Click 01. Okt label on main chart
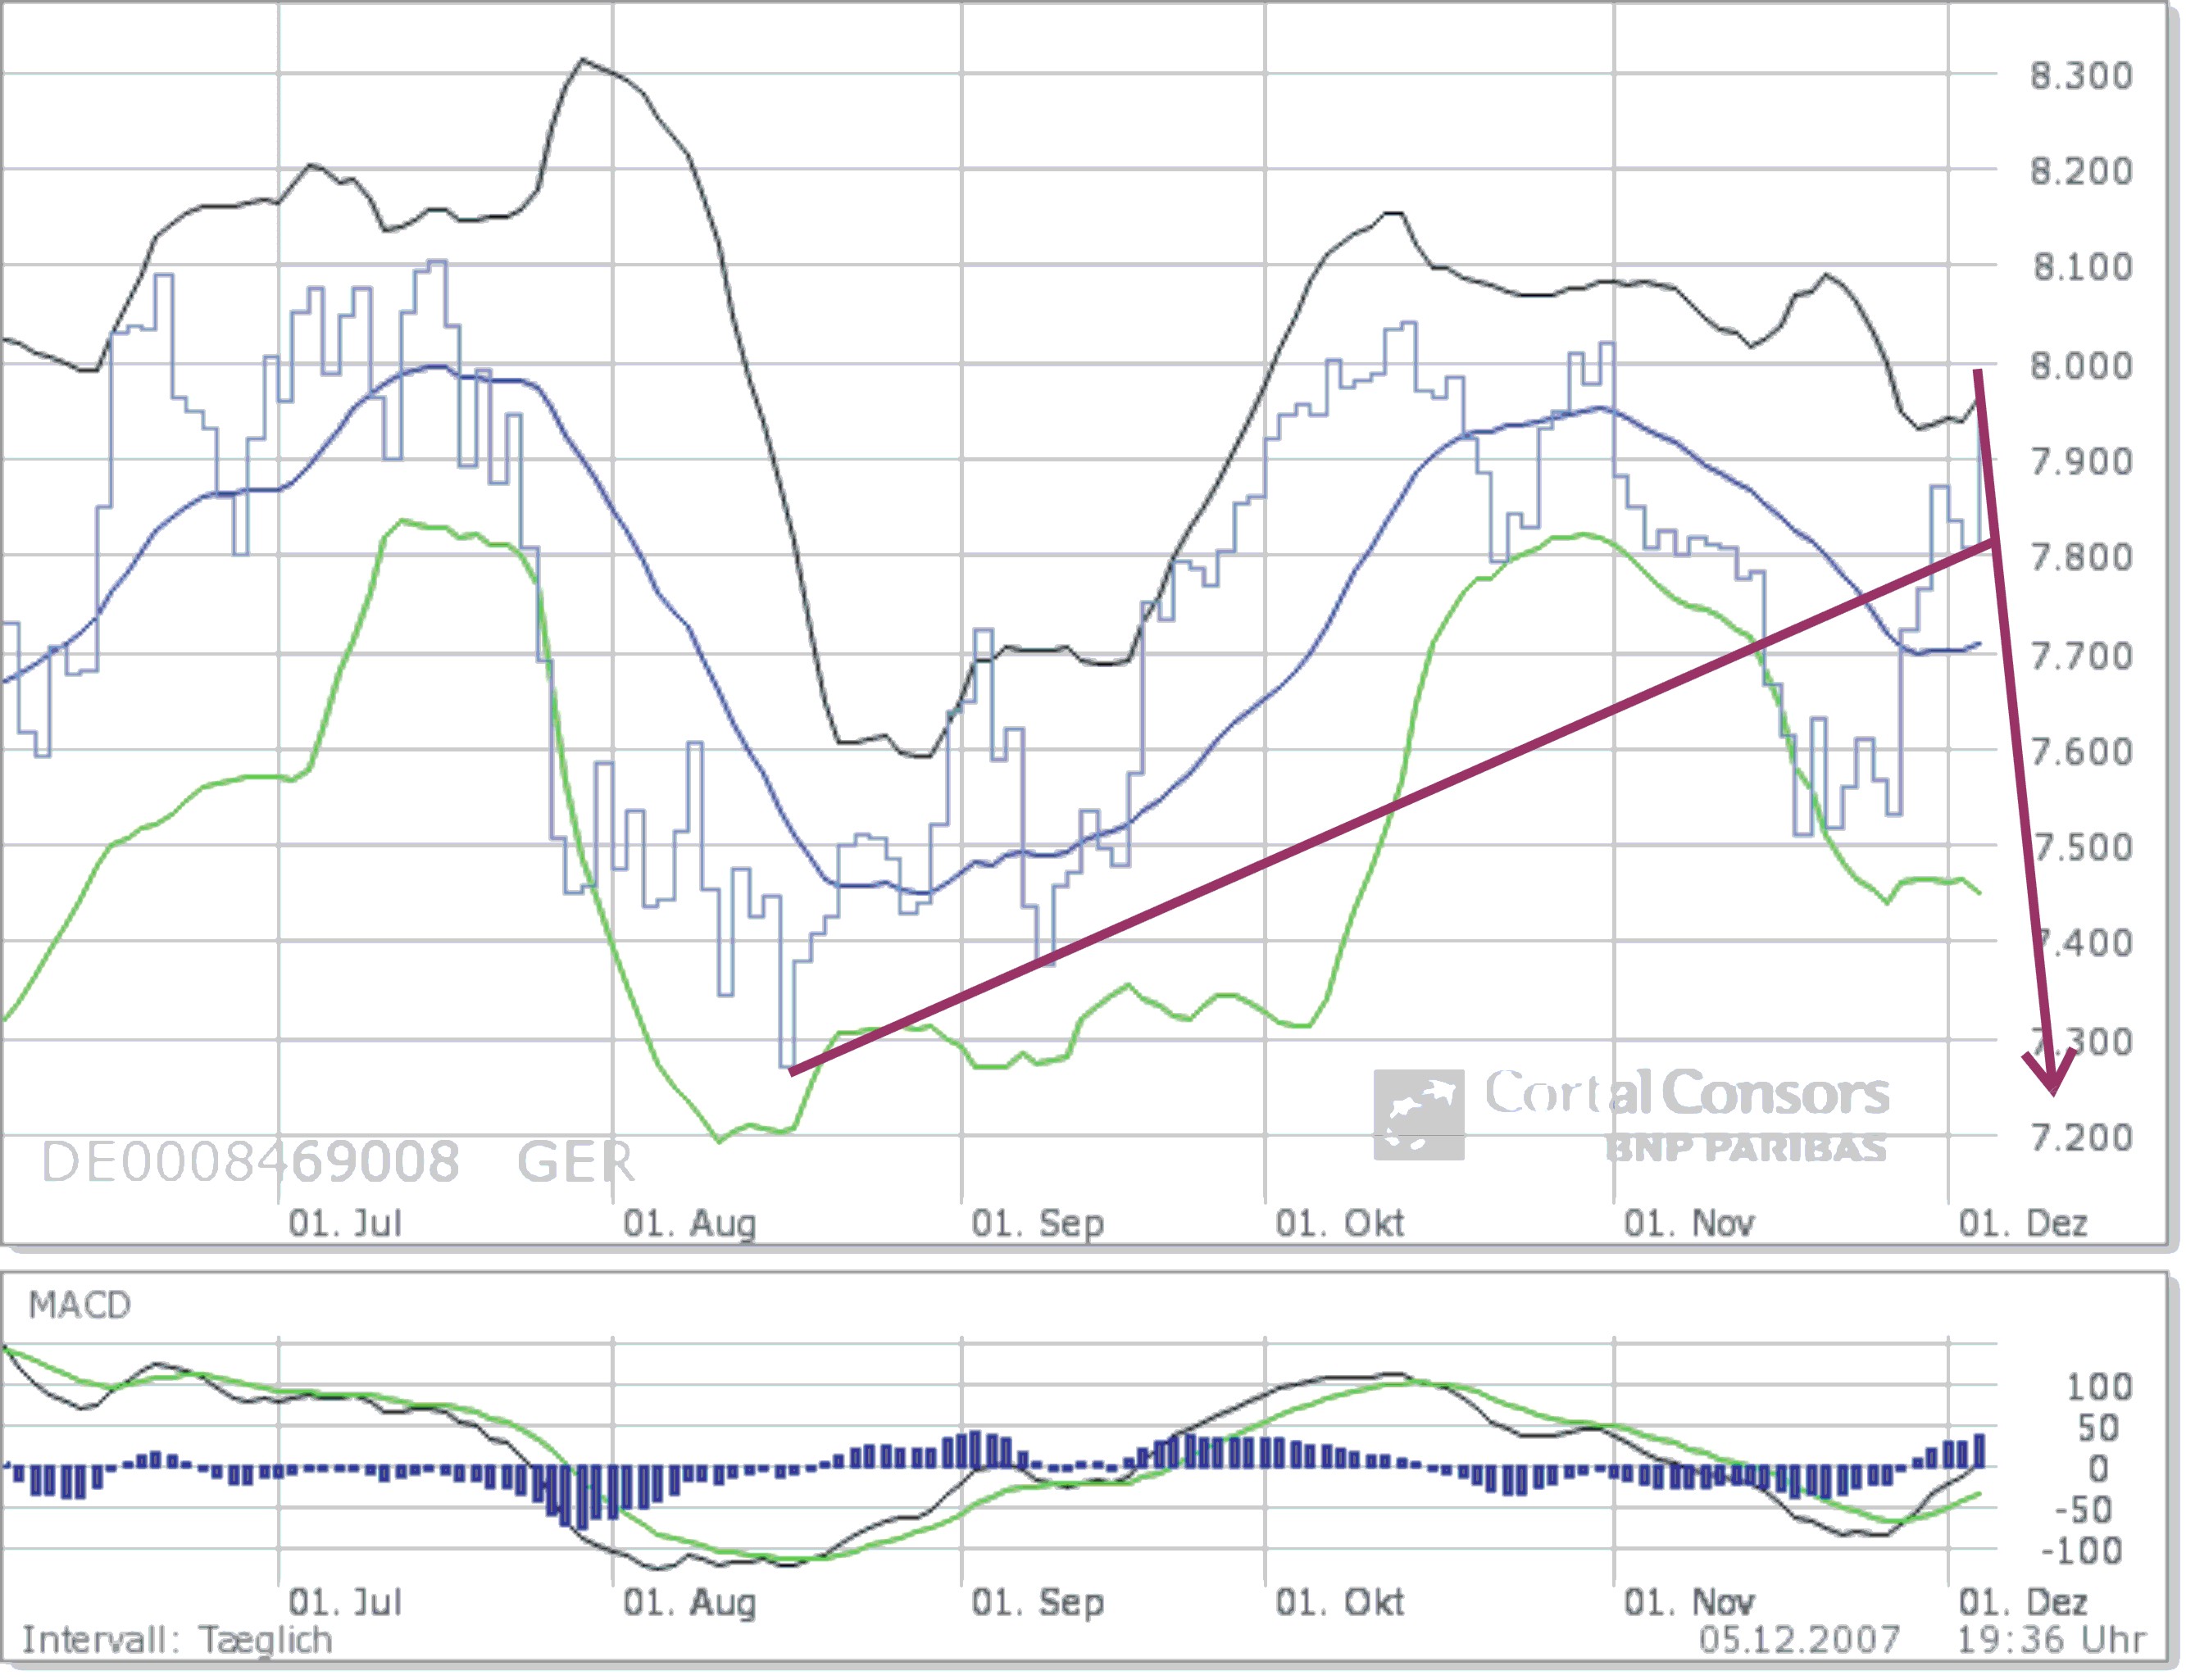This screenshot has width=2186, height=1680. tap(1339, 1223)
